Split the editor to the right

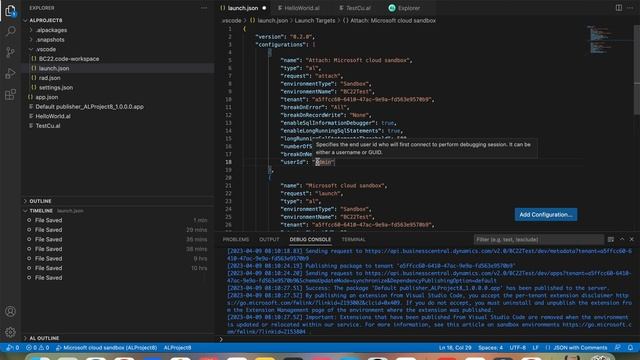(x=619, y=8)
